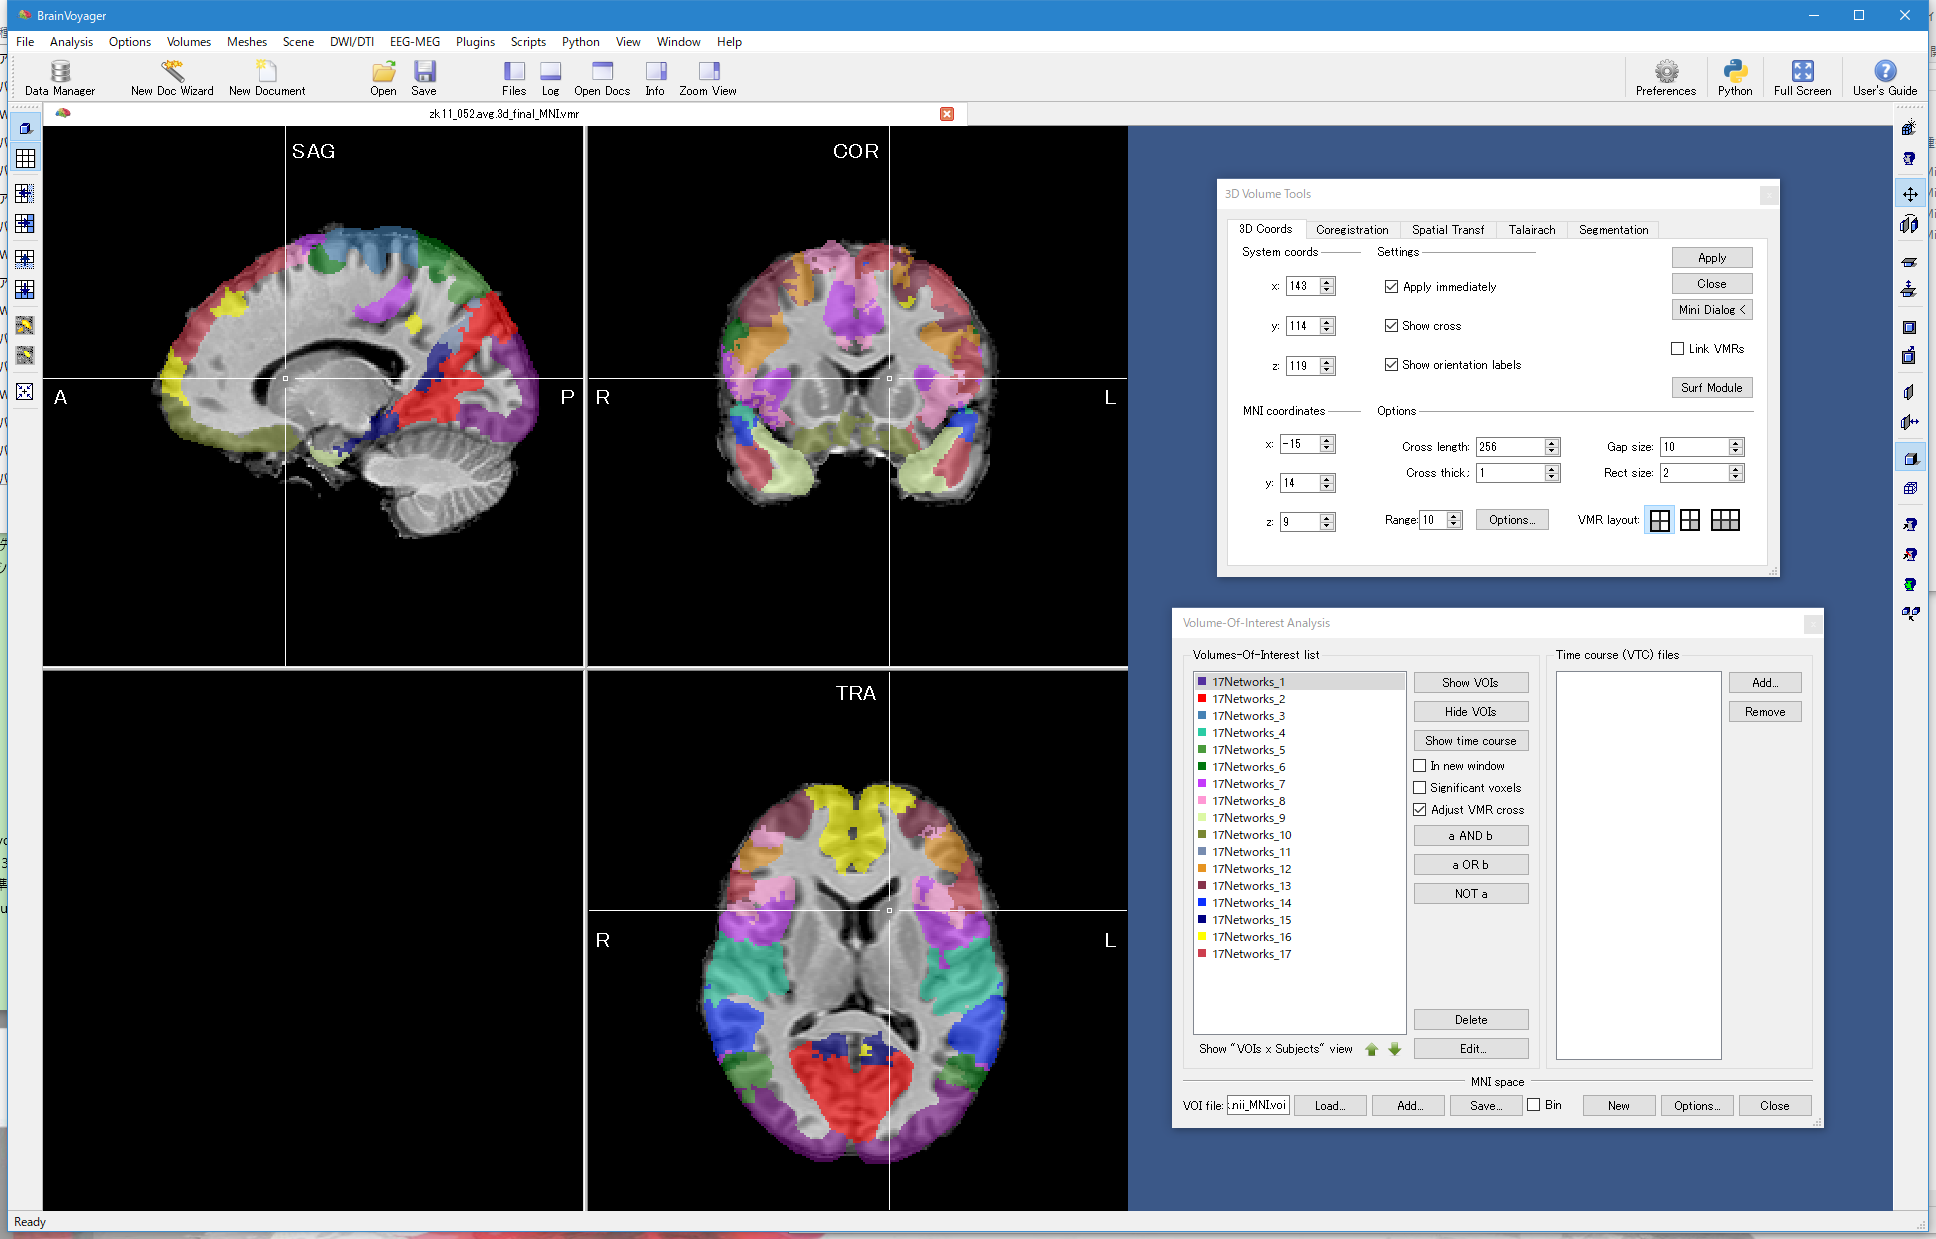Select the three-panel VMR layout icon
The width and height of the screenshot is (1936, 1239).
tap(1725, 520)
